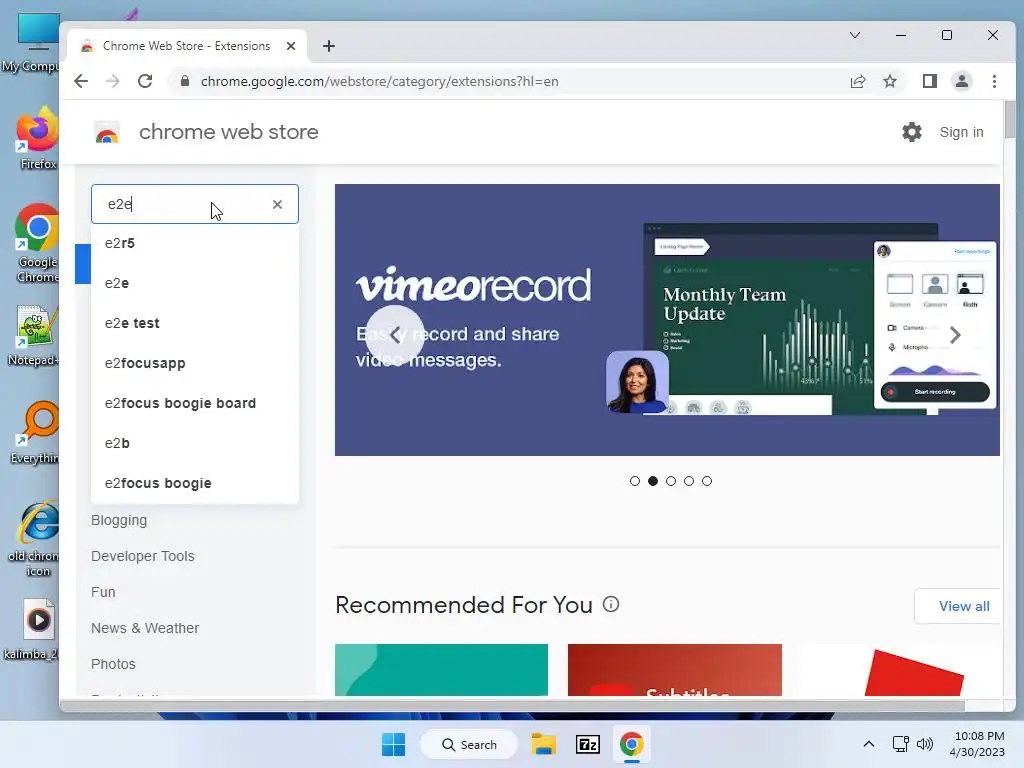Image resolution: width=1024 pixels, height=768 pixels.
Task: Pick e2focus boogie board suggestion
Action: 195,403
